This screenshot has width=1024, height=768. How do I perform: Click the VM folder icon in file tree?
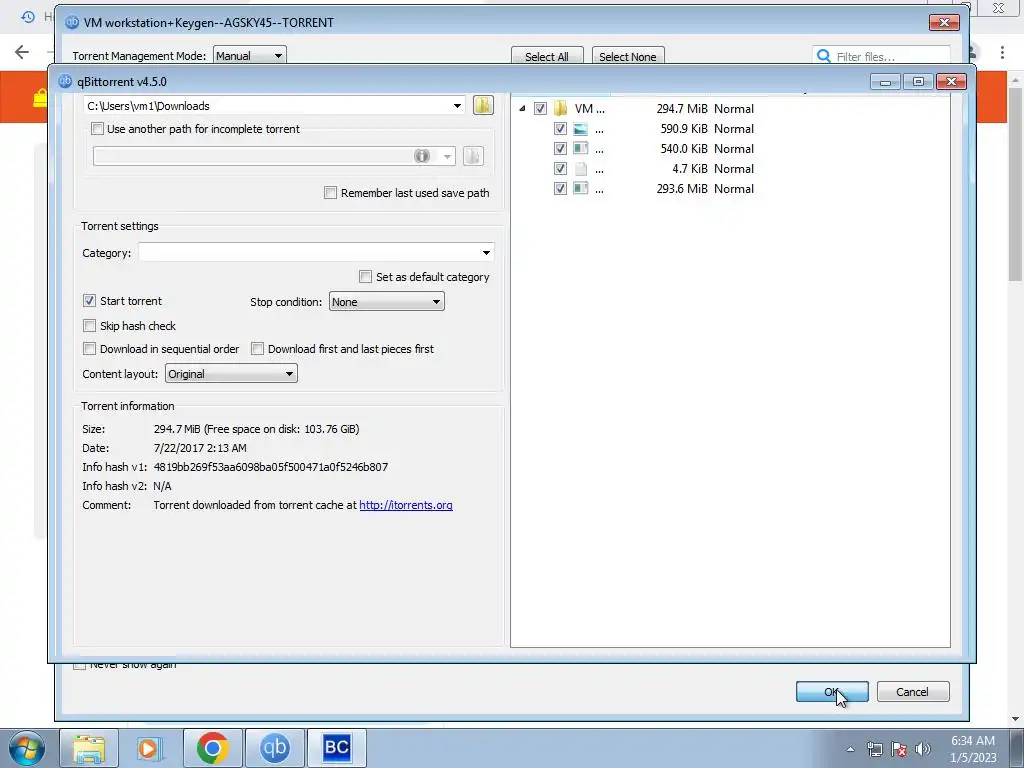[x=560, y=108]
